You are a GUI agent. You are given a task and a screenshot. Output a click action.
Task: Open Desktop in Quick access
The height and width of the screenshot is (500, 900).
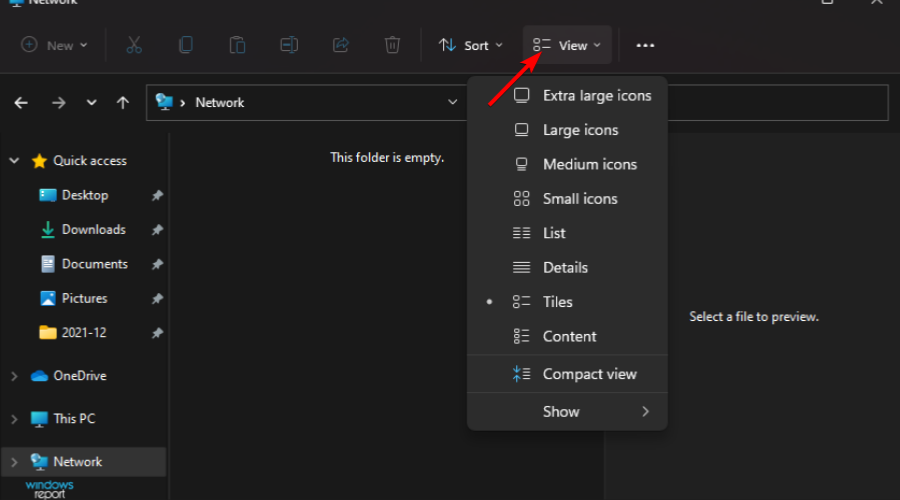pyautogui.click(x=85, y=195)
